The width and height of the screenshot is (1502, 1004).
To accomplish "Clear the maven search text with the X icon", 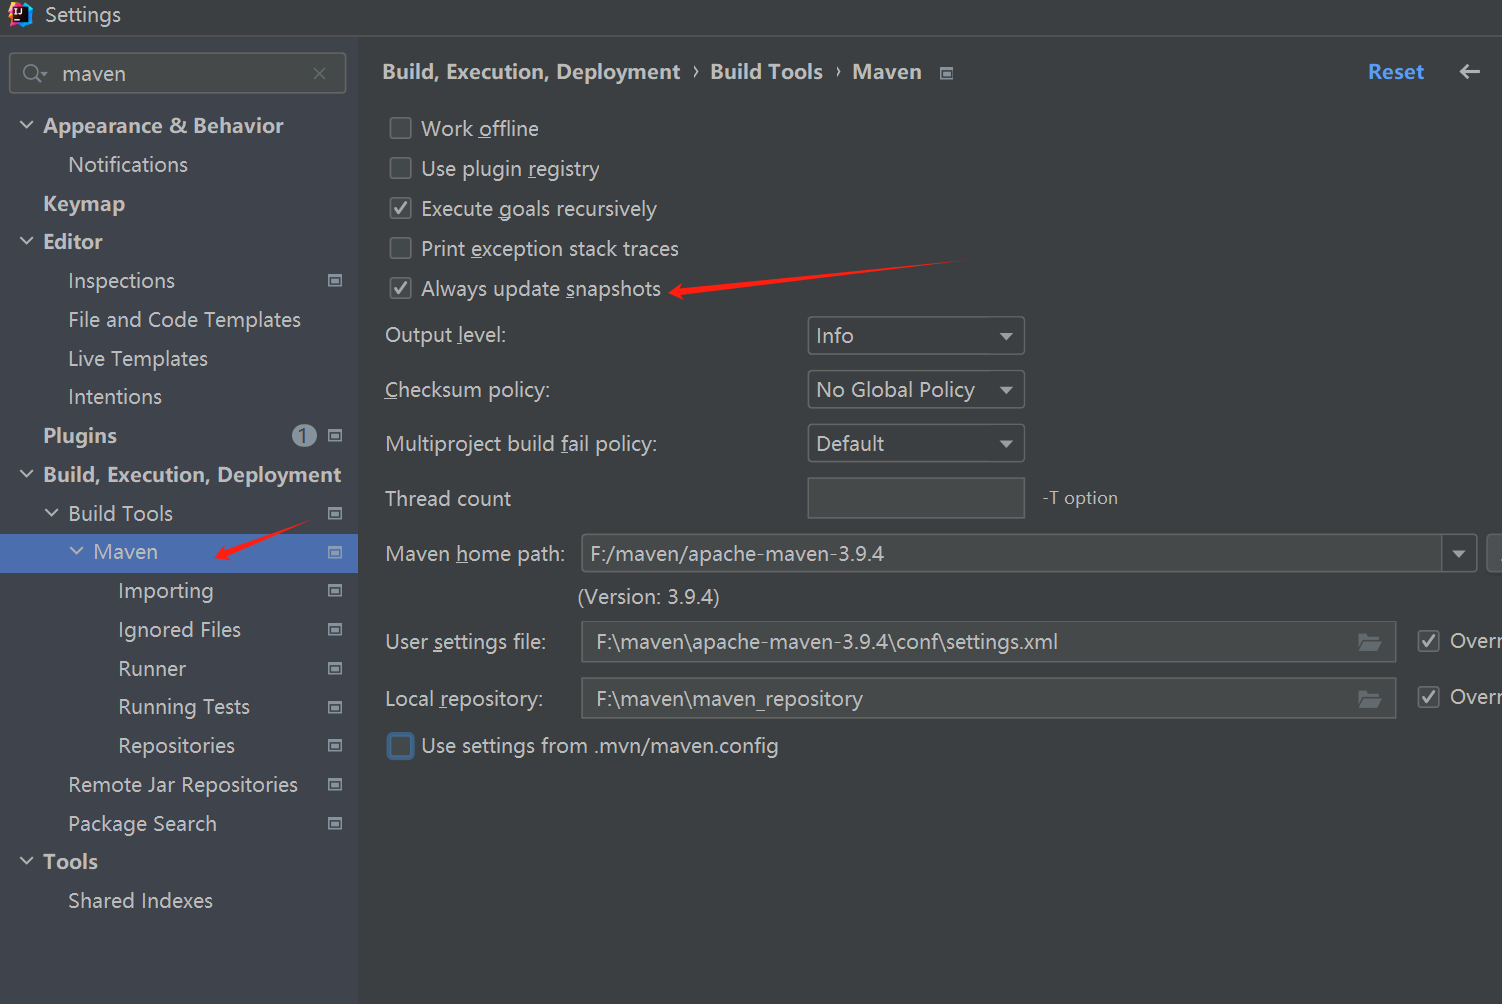I will [x=319, y=73].
